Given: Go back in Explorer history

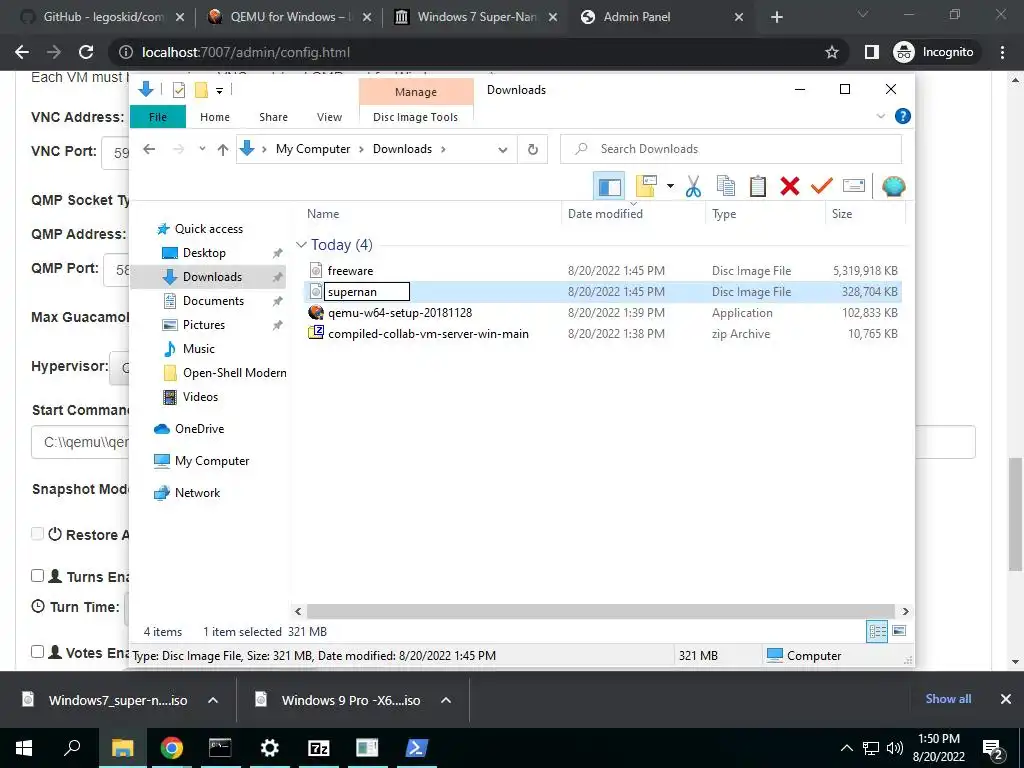Looking at the screenshot, I should tap(149, 150).
